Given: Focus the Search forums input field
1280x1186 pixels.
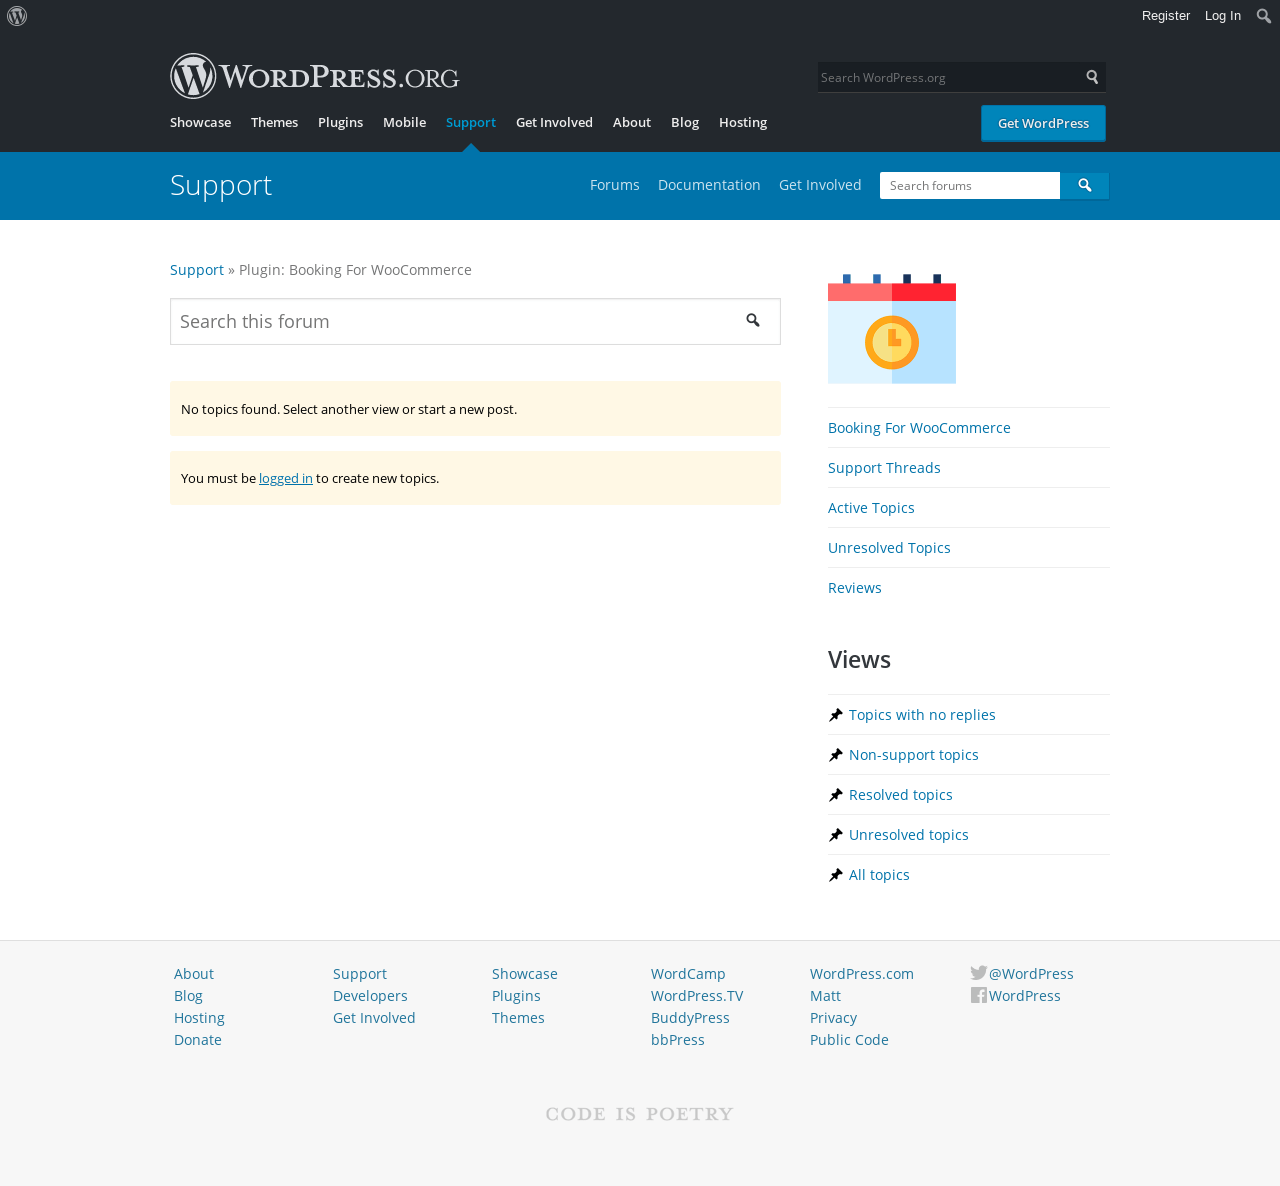Looking at the screenshot, I should (970, 186).
